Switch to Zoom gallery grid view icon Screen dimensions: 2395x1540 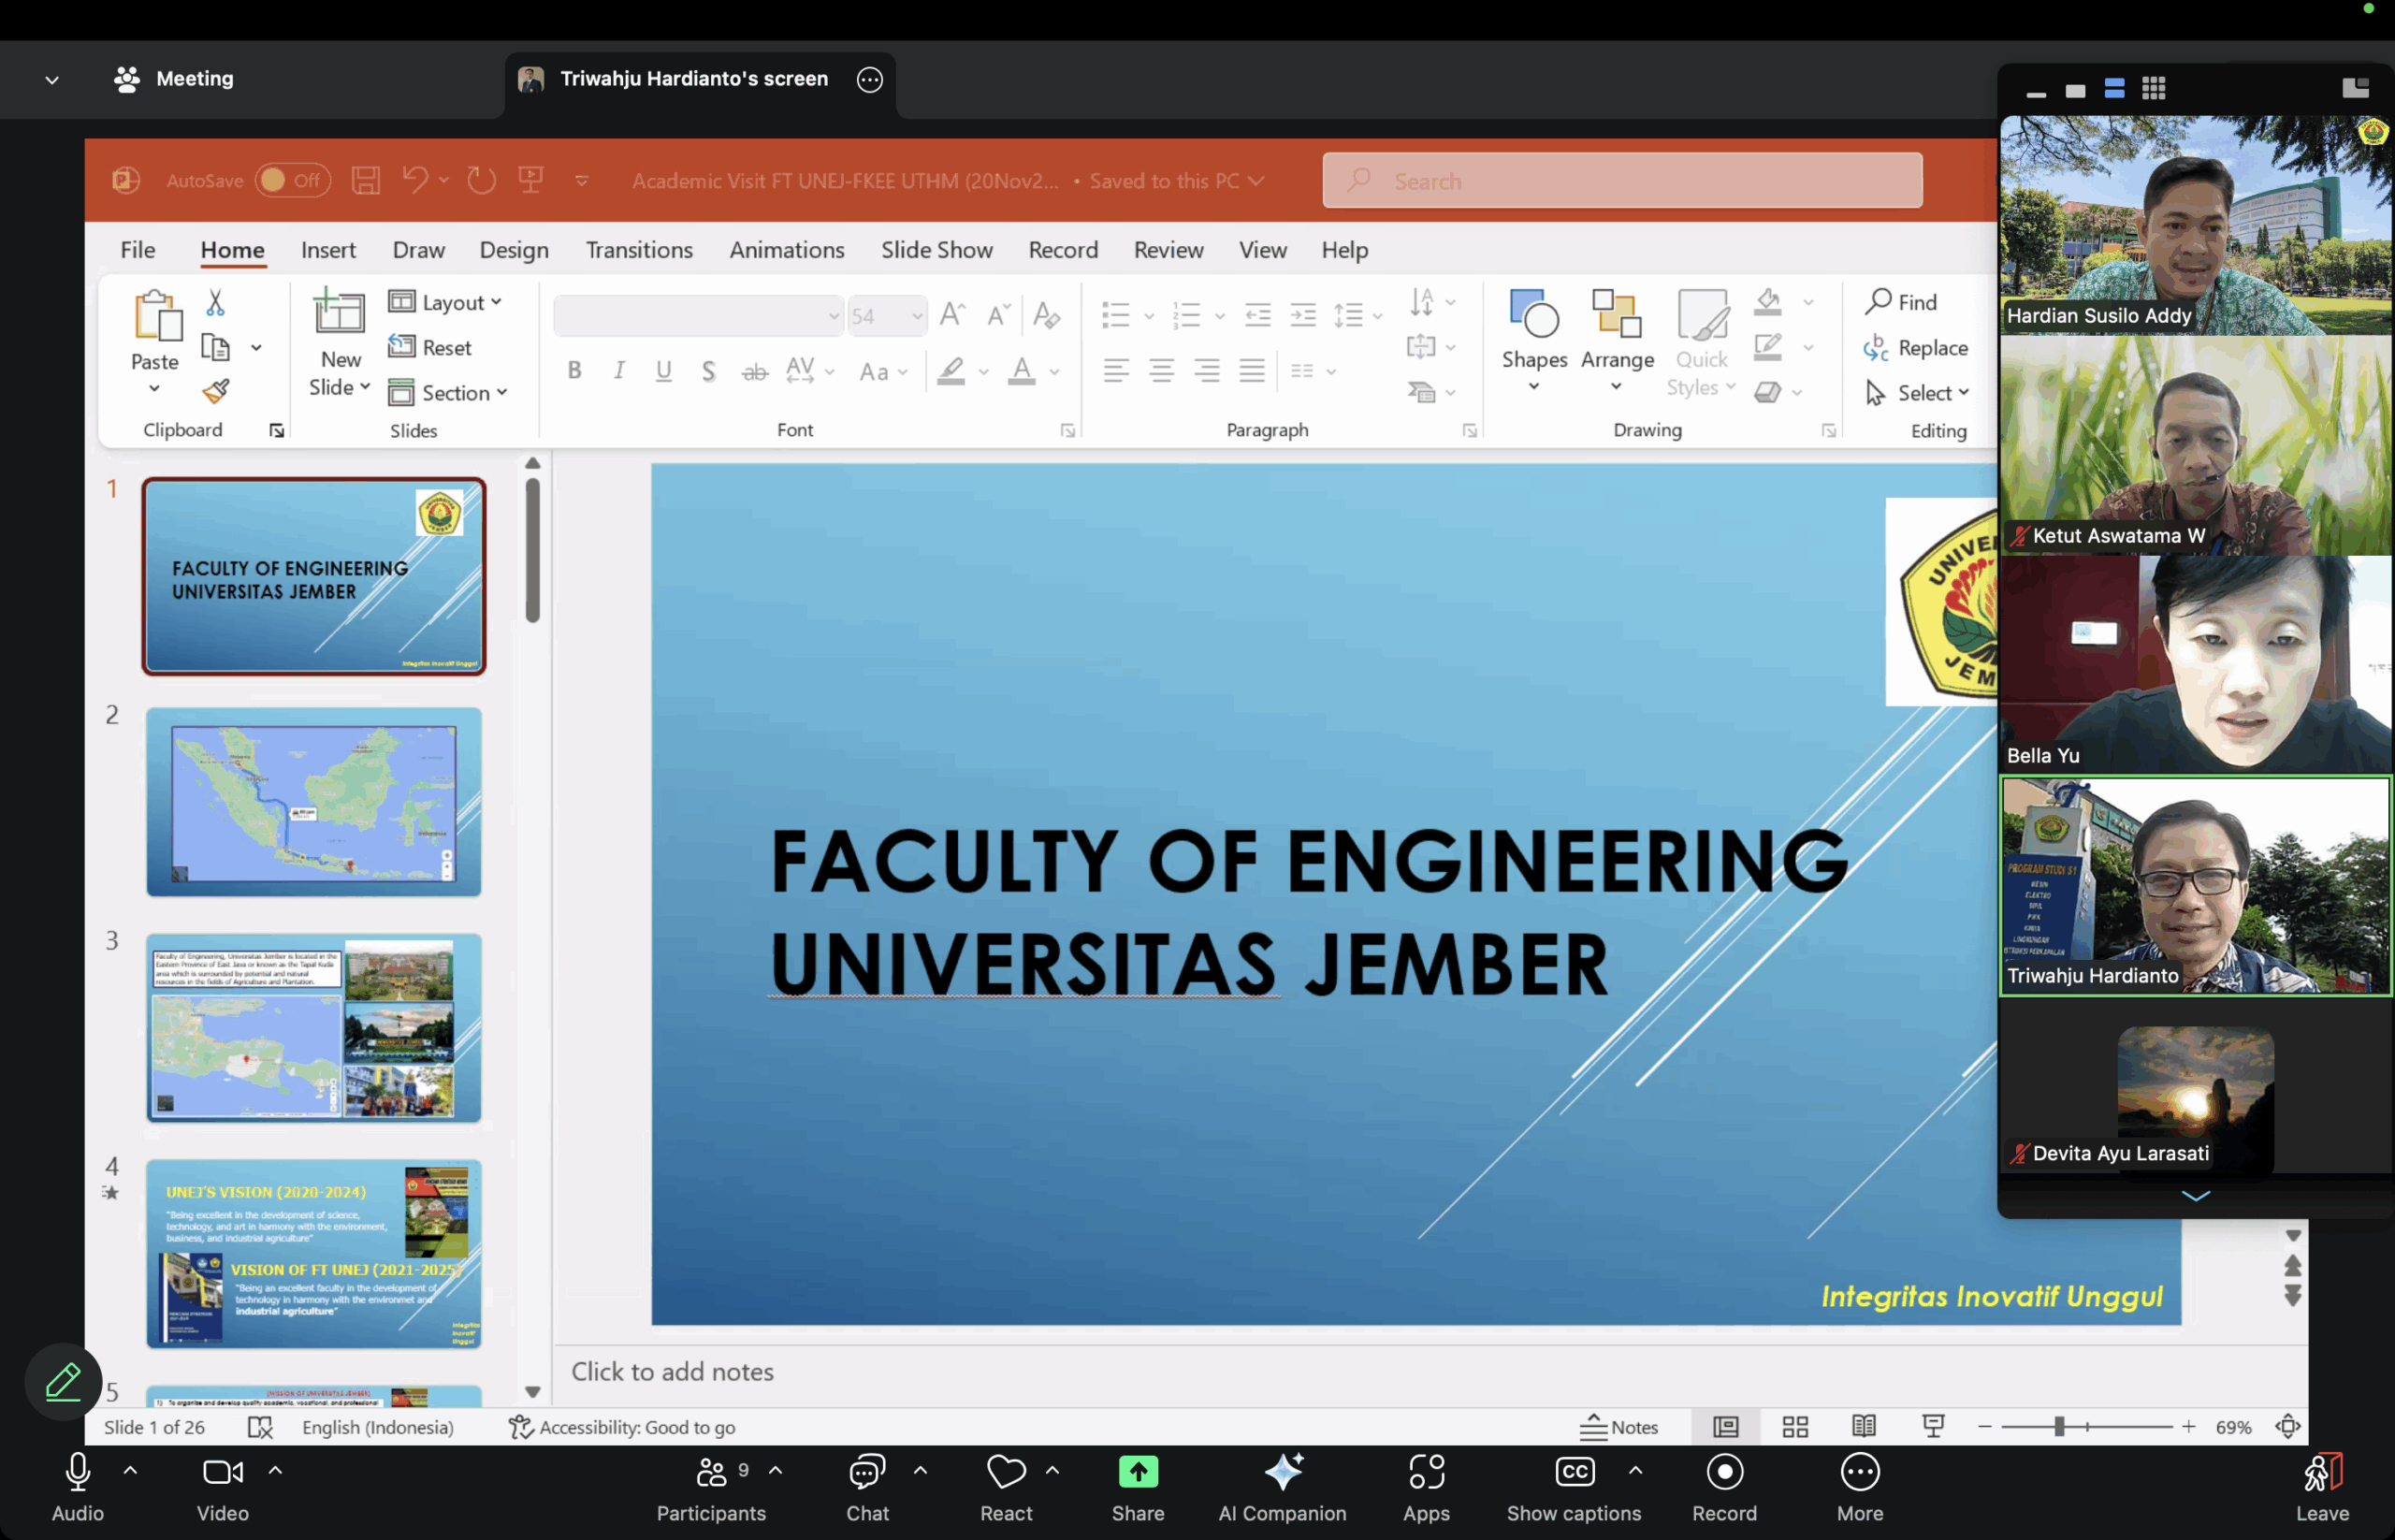click(x=2153, y=89)
